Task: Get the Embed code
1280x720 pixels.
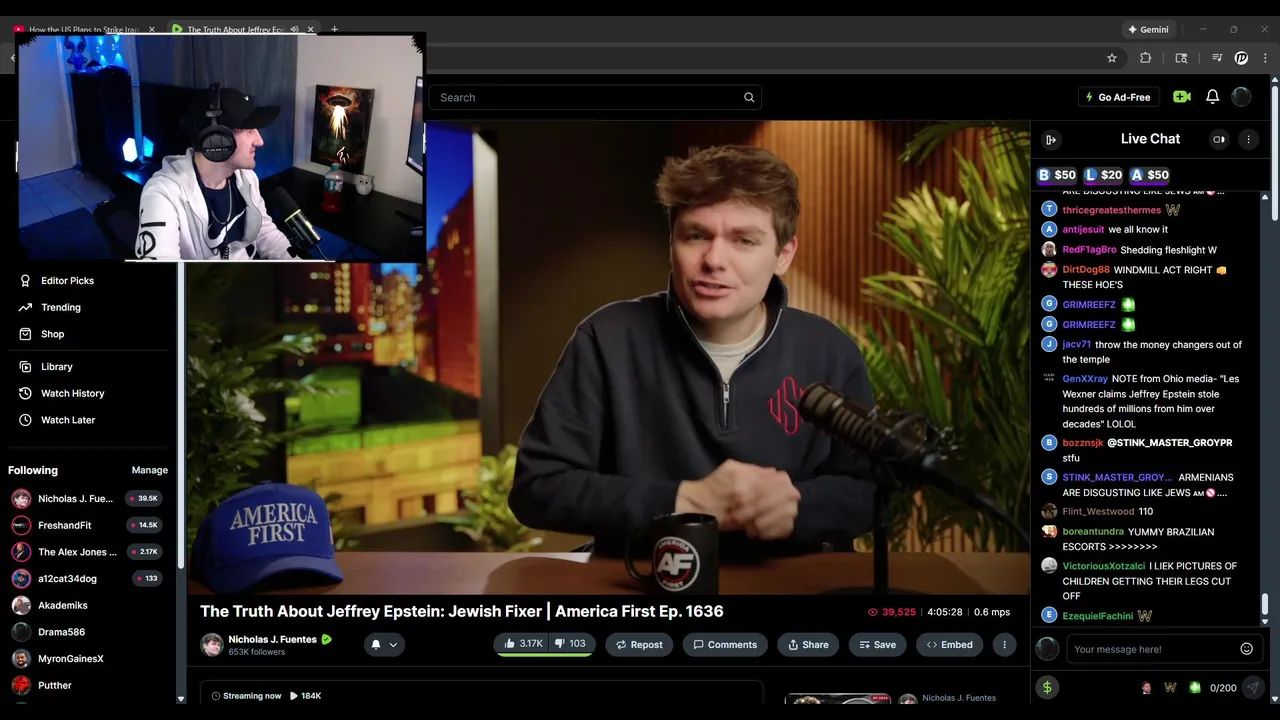Action: 950,645
